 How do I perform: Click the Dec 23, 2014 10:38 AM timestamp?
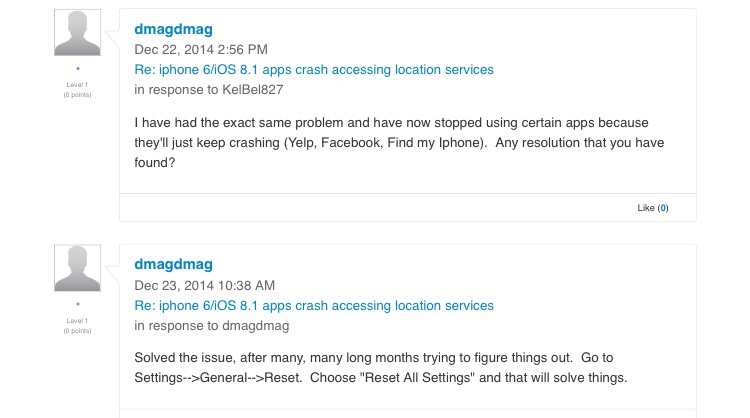point(205,286)
